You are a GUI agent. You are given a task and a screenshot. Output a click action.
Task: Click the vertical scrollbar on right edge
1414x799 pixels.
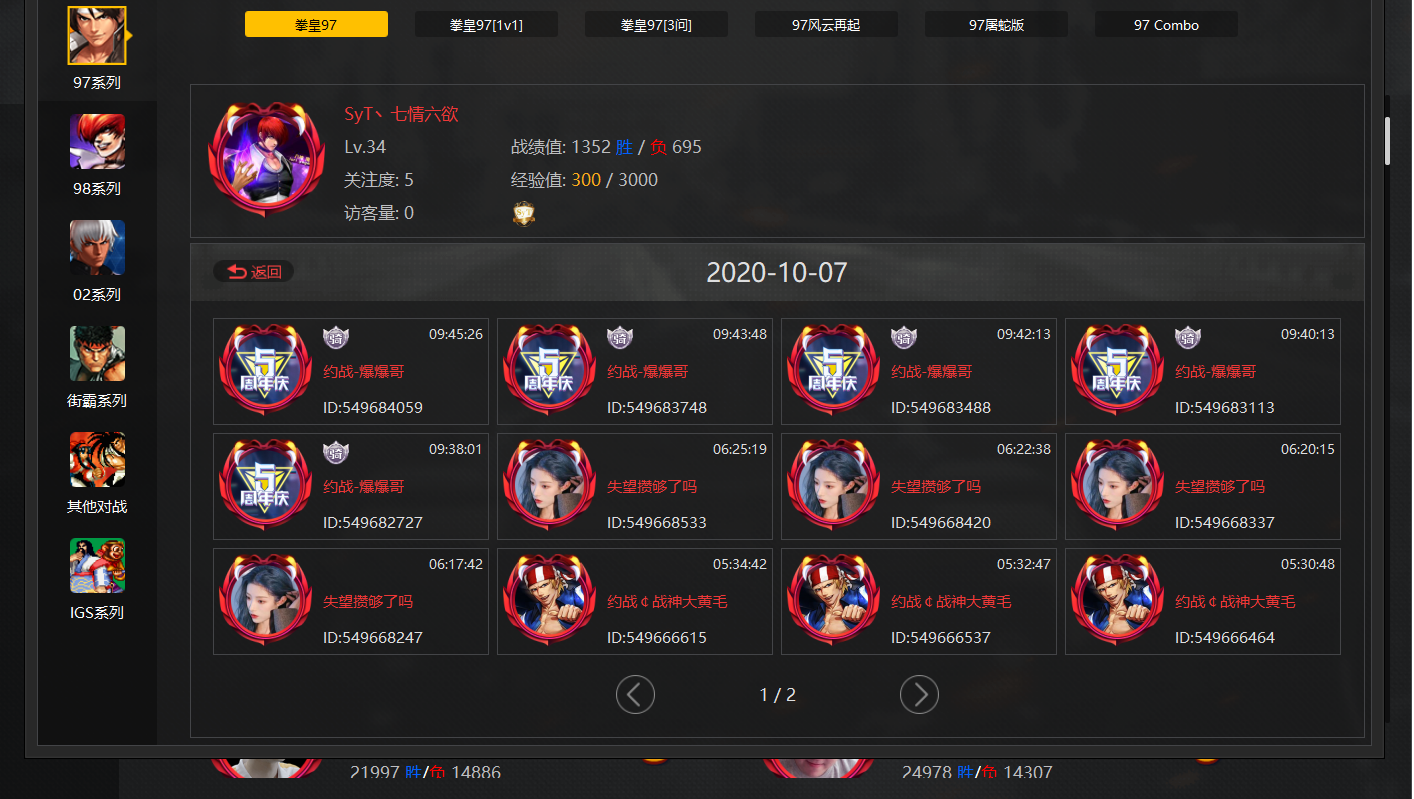1387,140
